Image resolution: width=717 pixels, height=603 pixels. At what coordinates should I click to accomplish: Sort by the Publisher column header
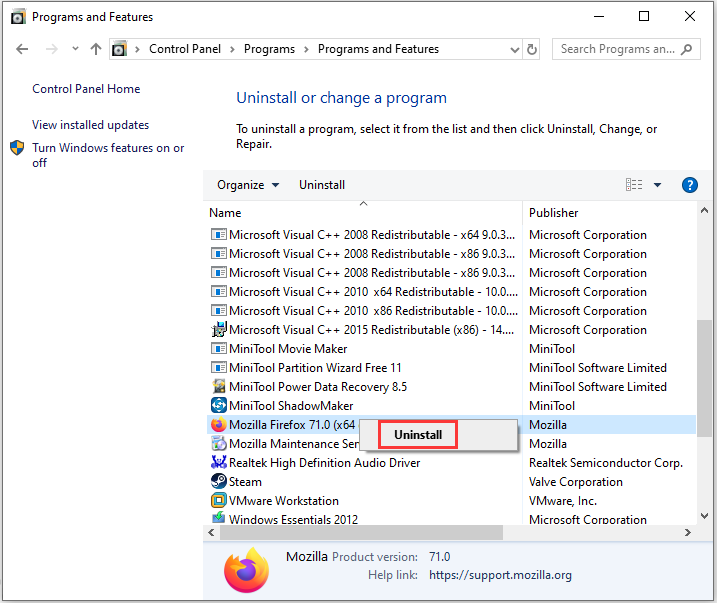pyautogui.click(x=553, y=213)
